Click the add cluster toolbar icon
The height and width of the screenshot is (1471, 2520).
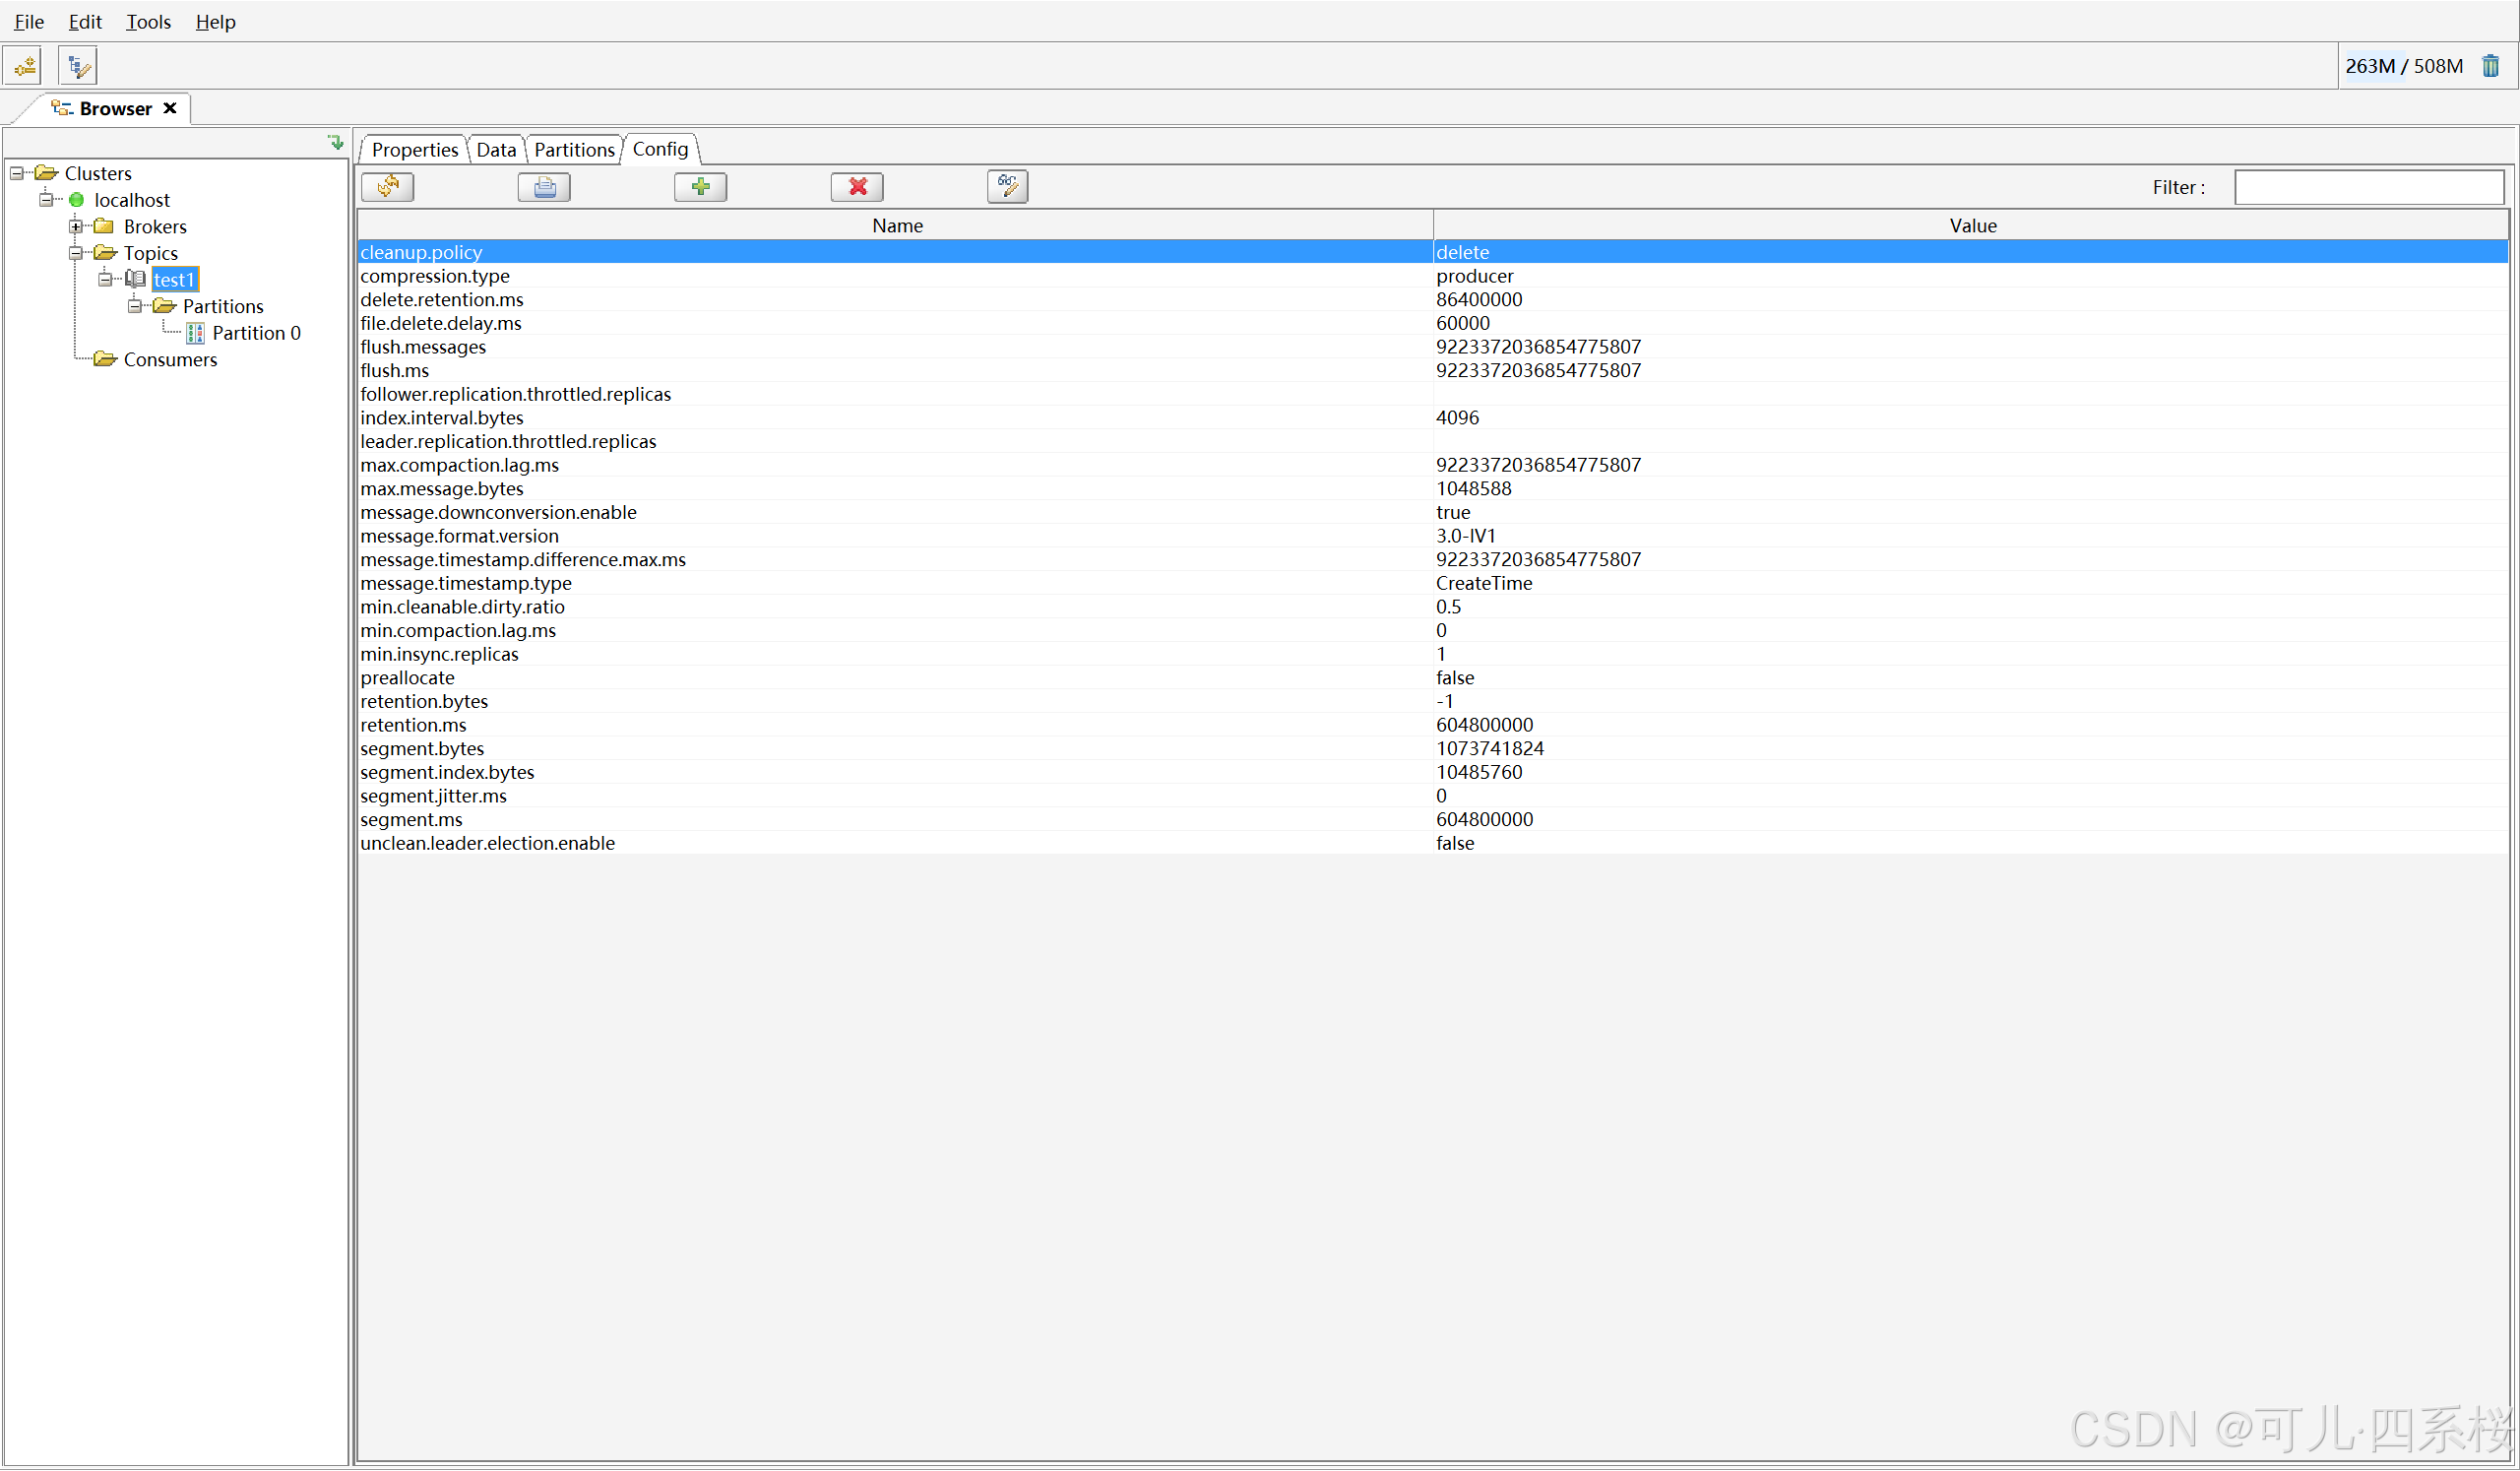tap(25, 66)
